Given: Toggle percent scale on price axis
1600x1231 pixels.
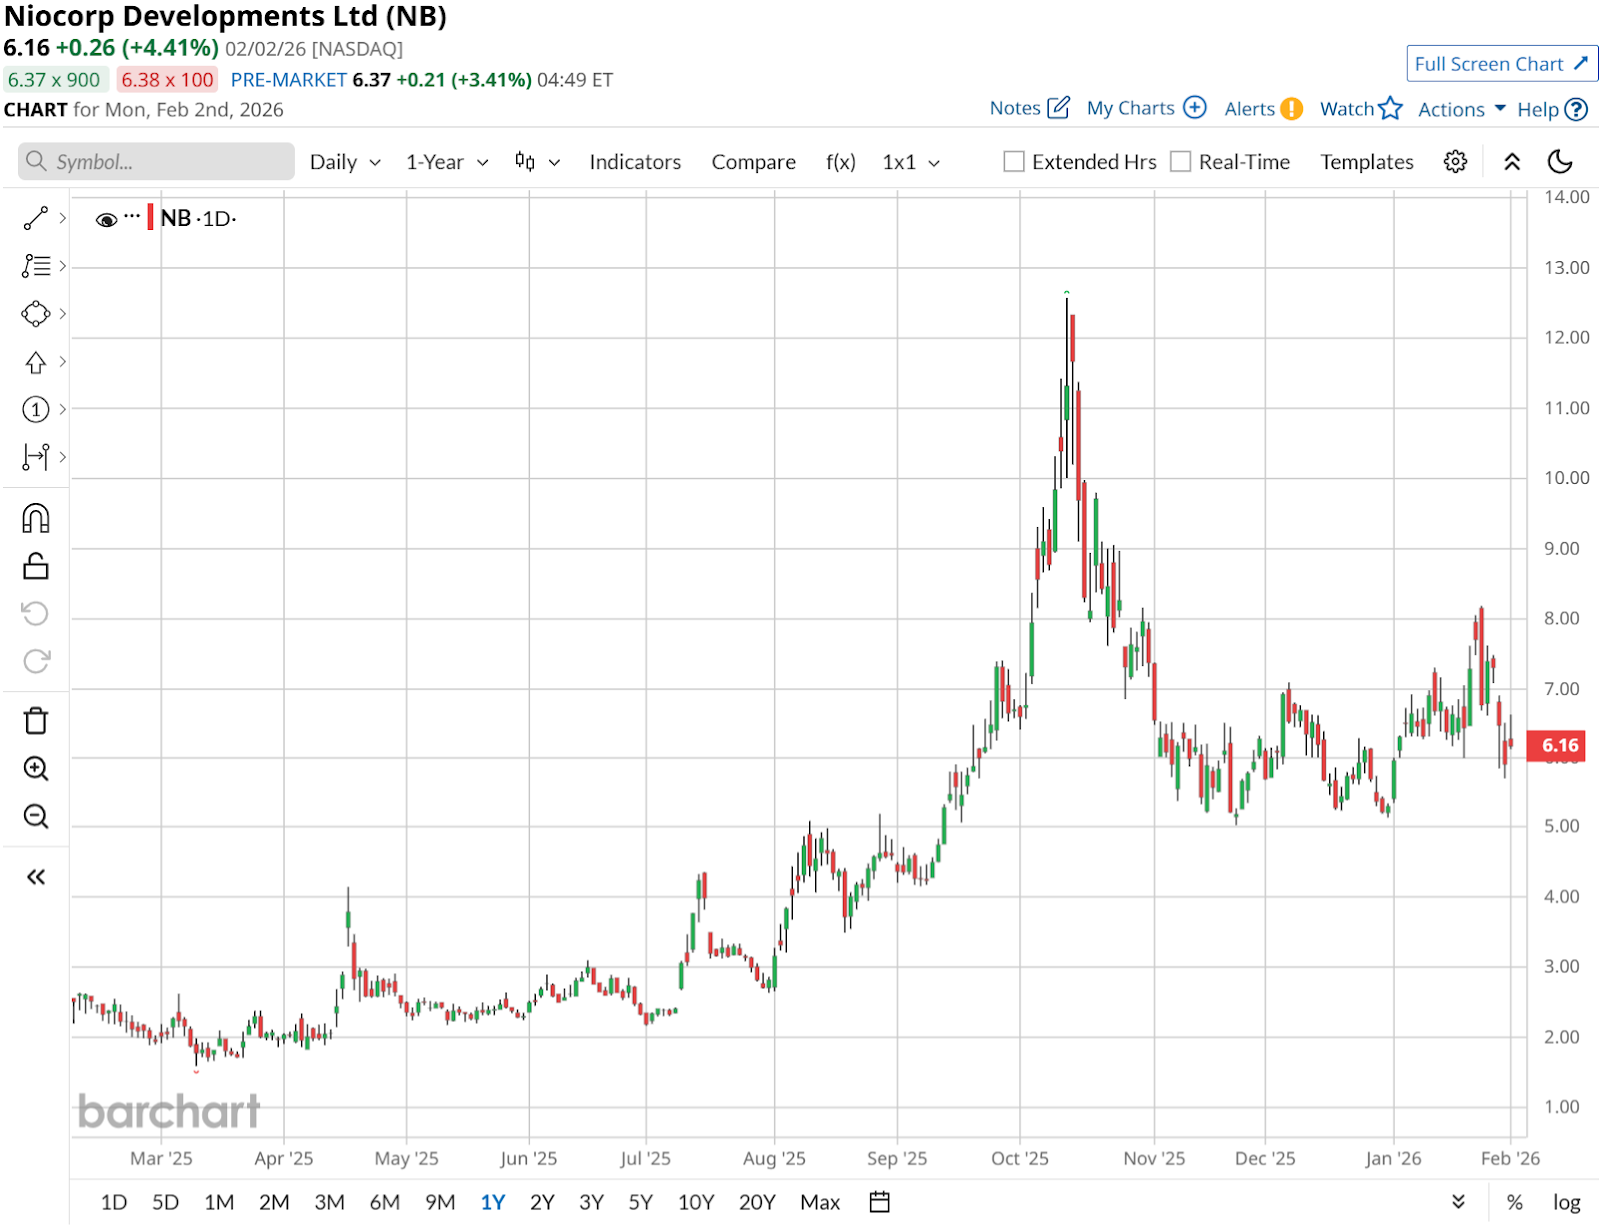Looking at the screenshot, I should [x=1515, y=1203].
